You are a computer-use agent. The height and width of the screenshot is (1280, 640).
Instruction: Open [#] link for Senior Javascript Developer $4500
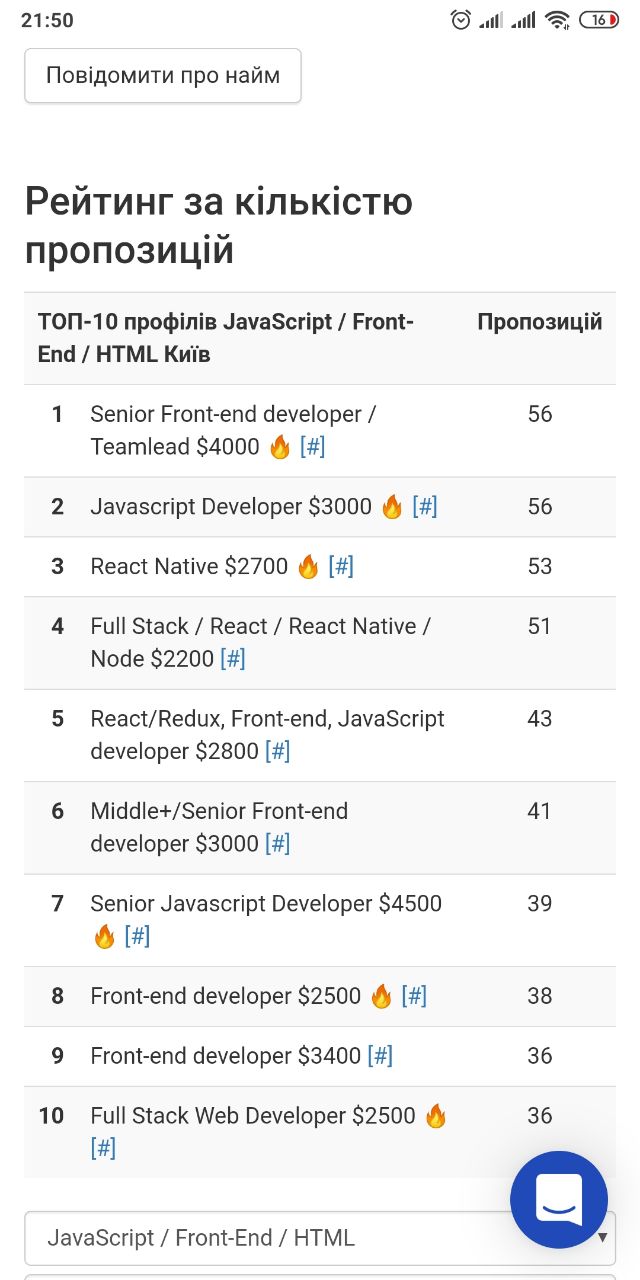point(138,937)
